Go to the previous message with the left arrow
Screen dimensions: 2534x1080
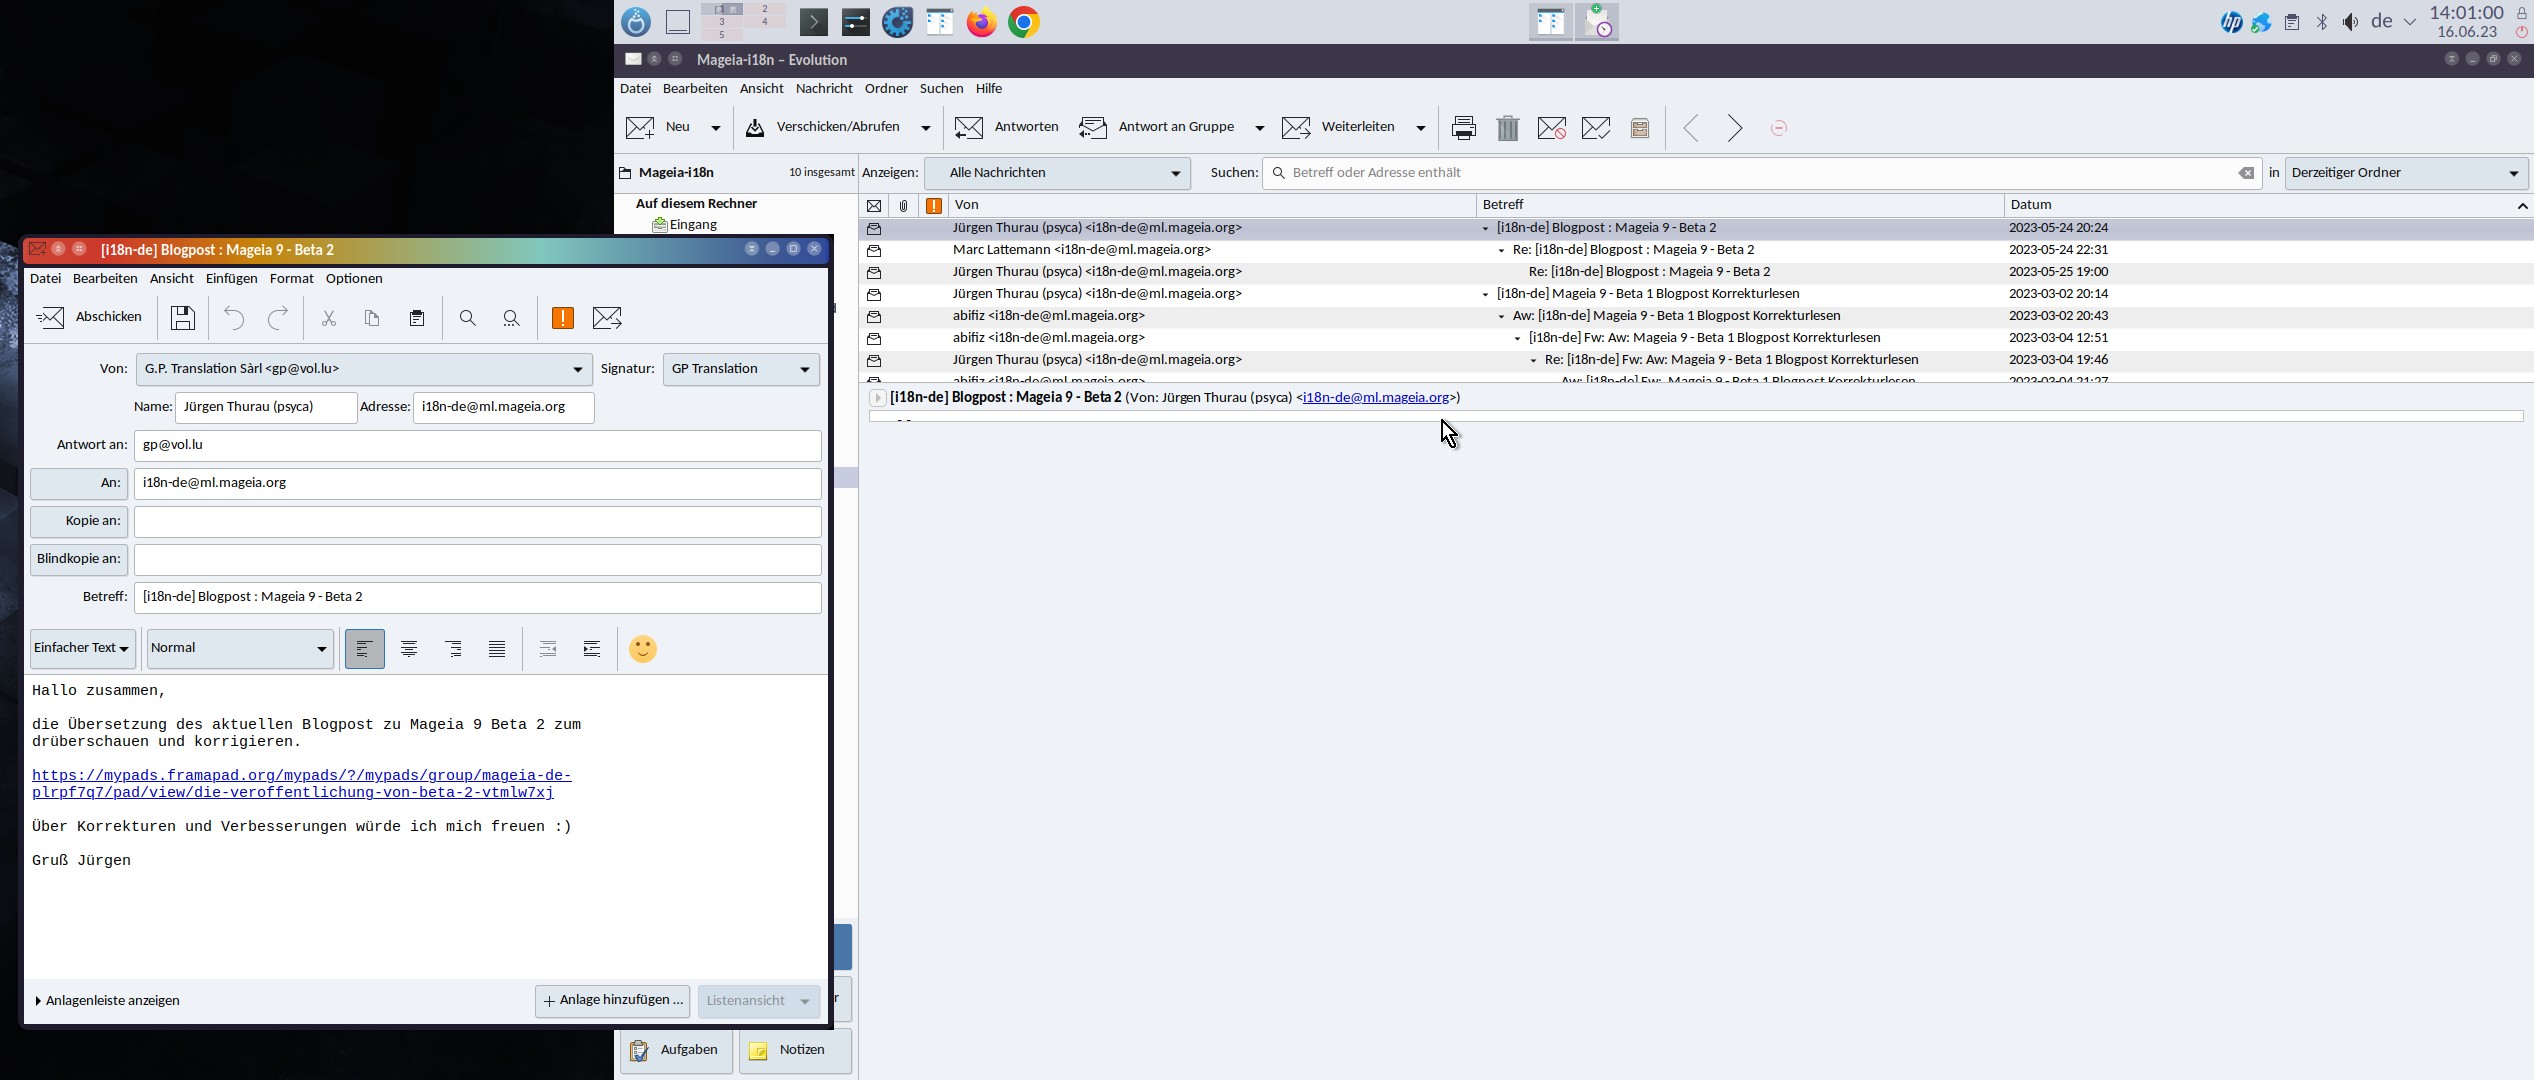click(1691, 128)
